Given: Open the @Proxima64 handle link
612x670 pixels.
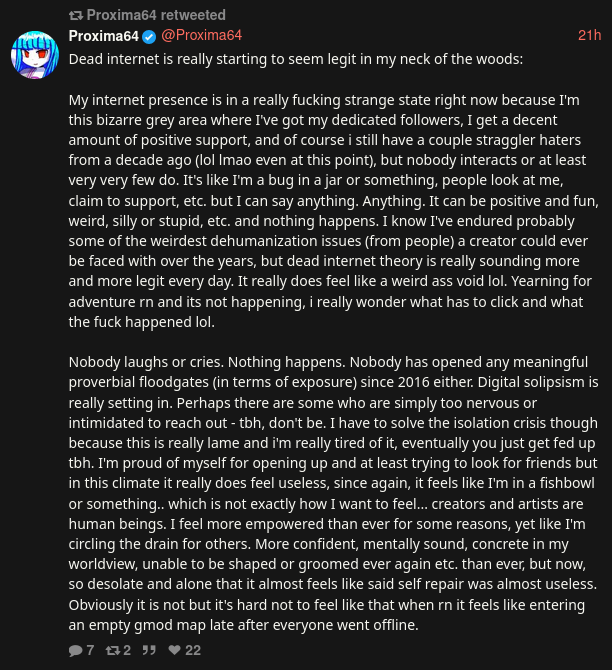Looking at the screenshot, I should (201, 36).
